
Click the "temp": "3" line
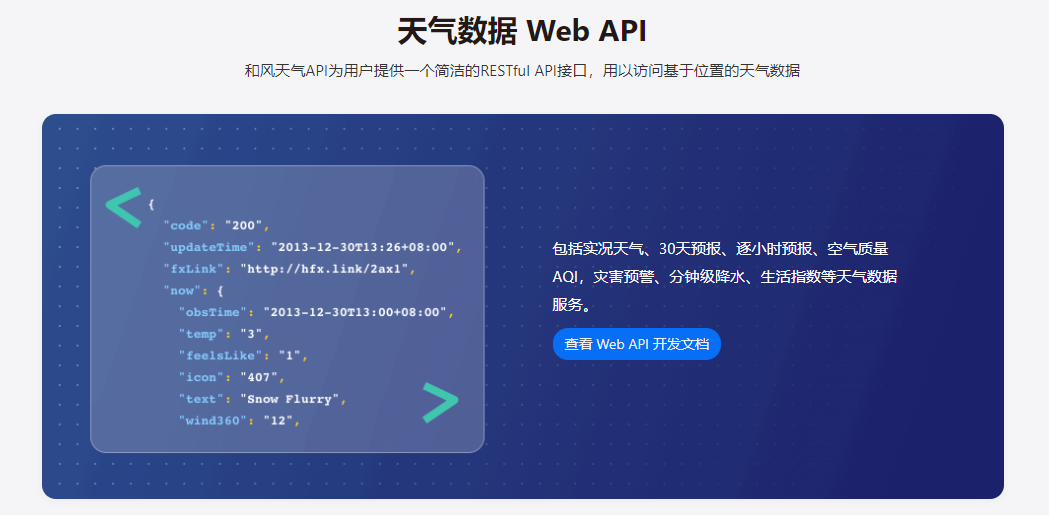point(223,334)
